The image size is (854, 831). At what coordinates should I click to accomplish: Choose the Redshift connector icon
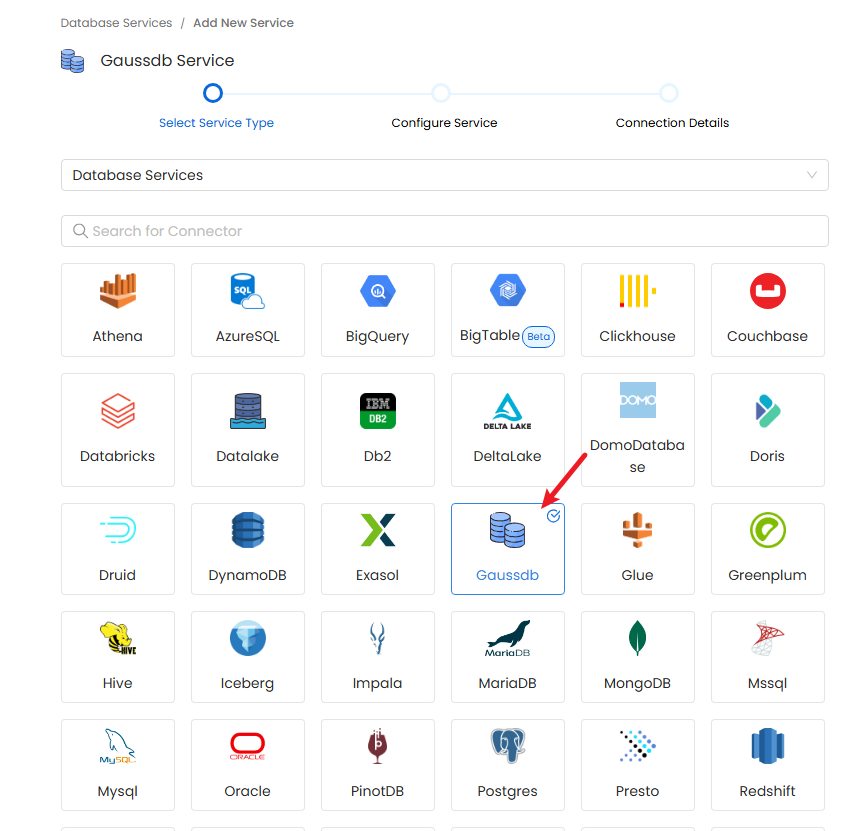click(767, 746)
